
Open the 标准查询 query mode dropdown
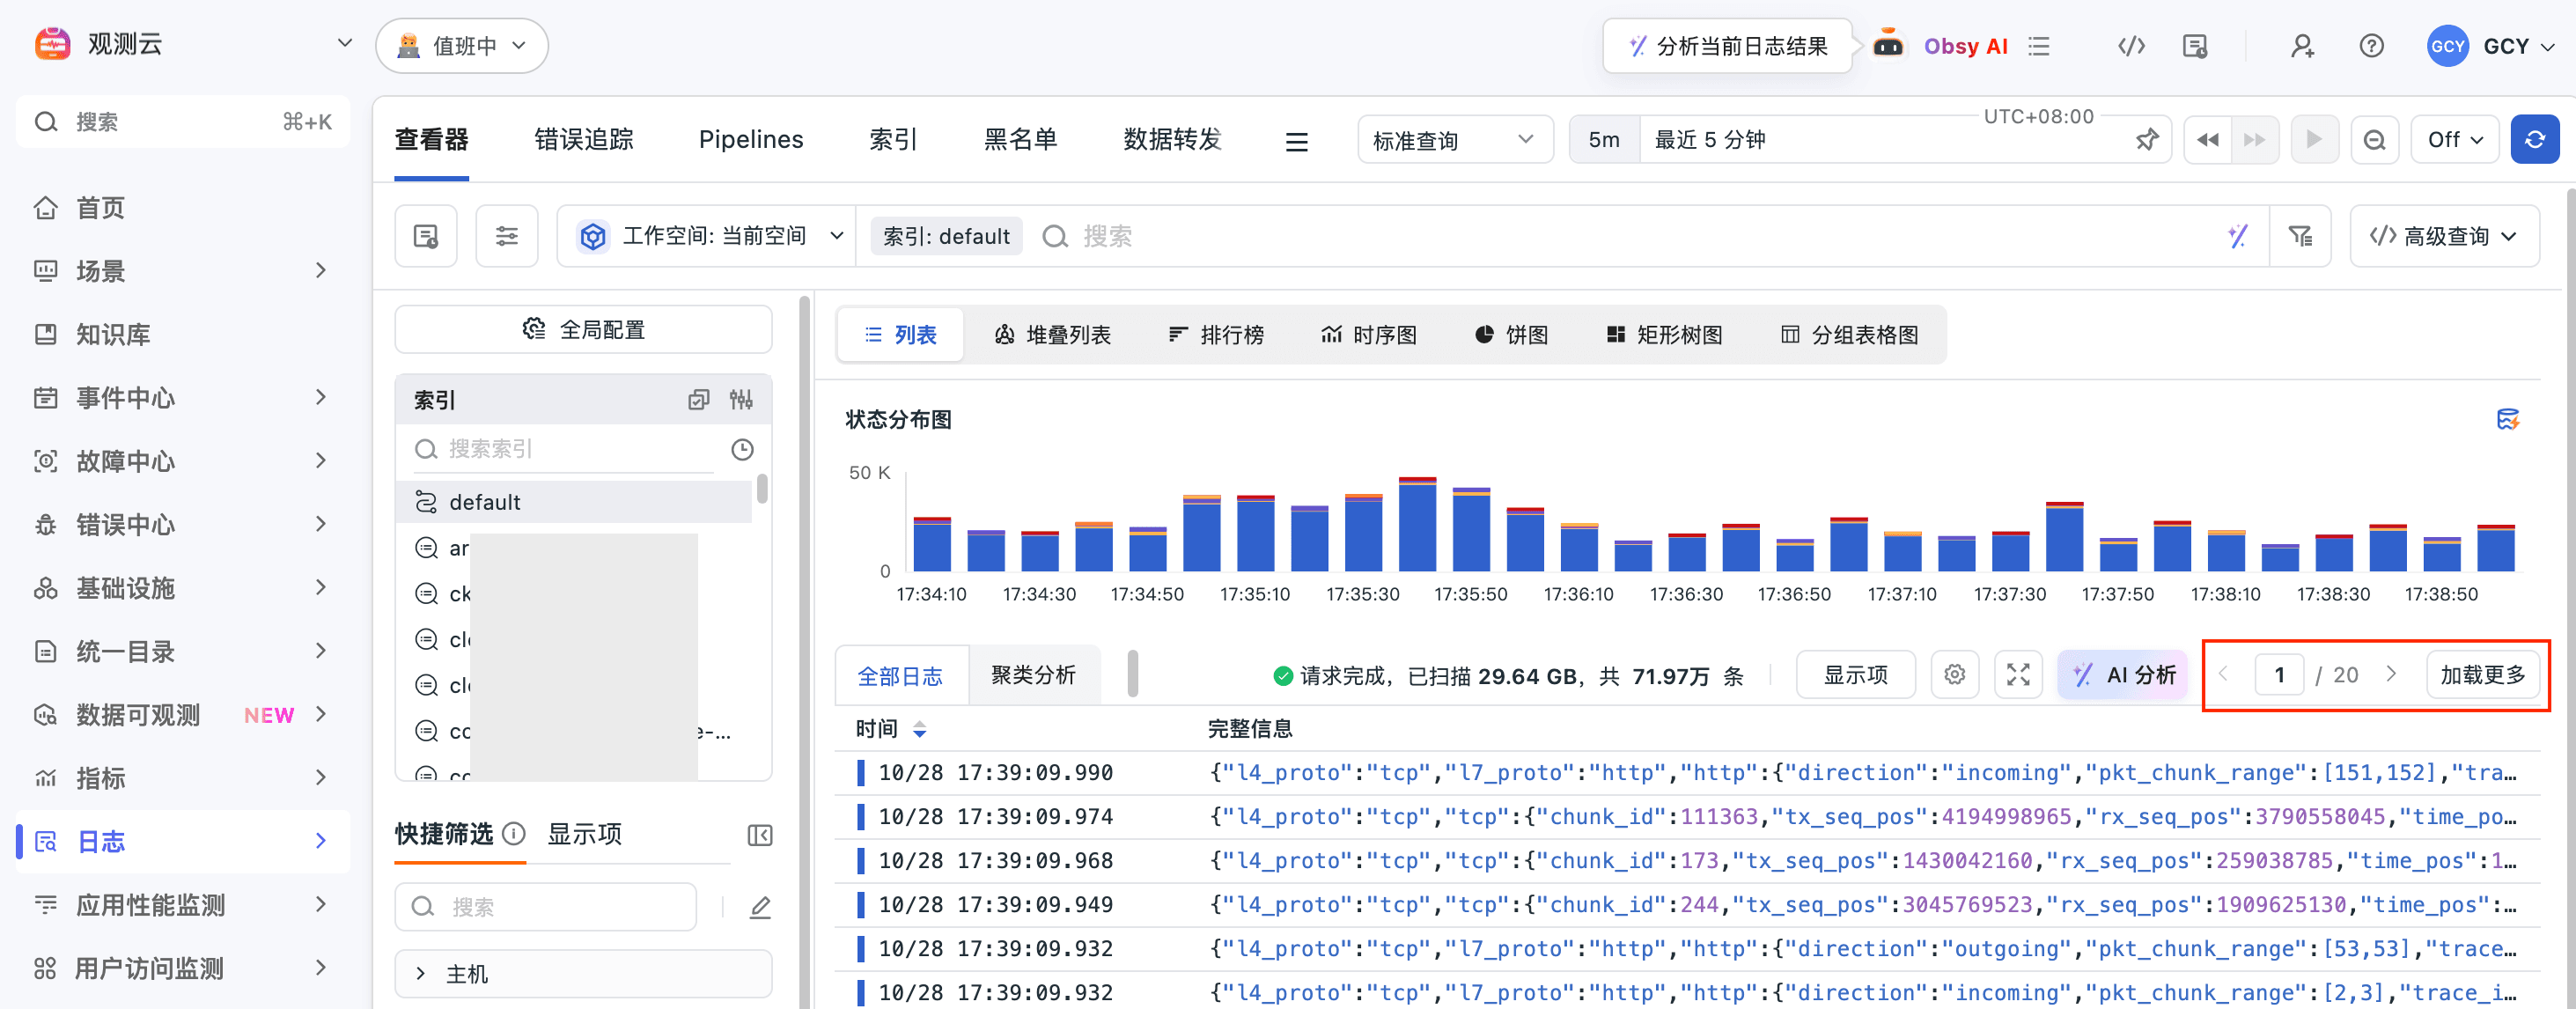(x=1454, y=140)
